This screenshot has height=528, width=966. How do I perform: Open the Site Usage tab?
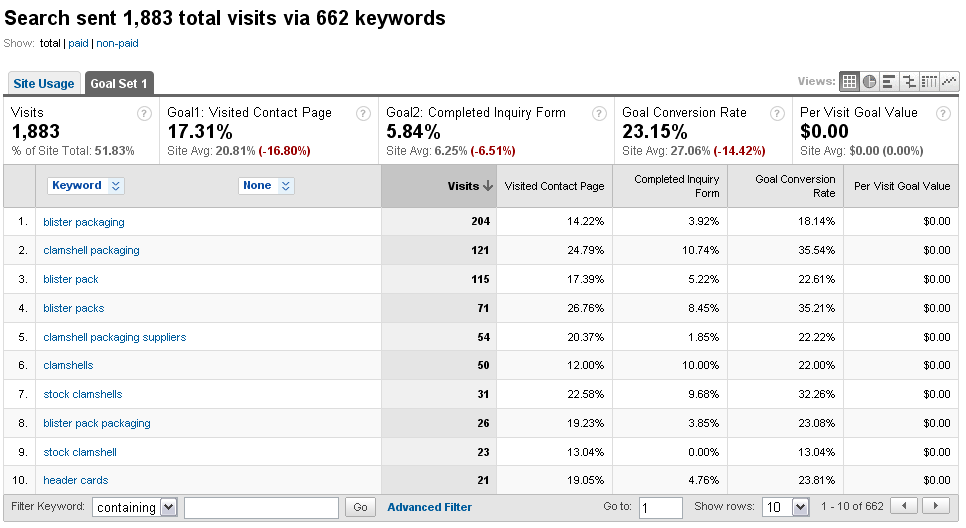pos(44,84)
